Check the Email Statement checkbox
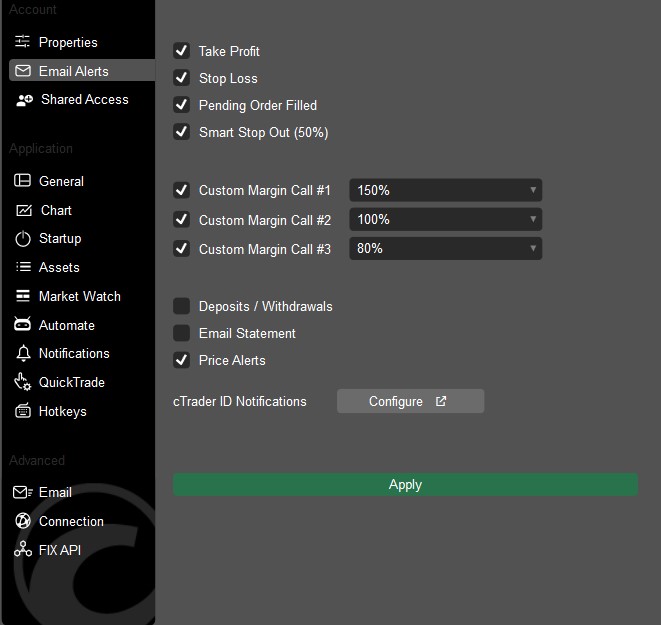The image size is (661, 625). 181,333
